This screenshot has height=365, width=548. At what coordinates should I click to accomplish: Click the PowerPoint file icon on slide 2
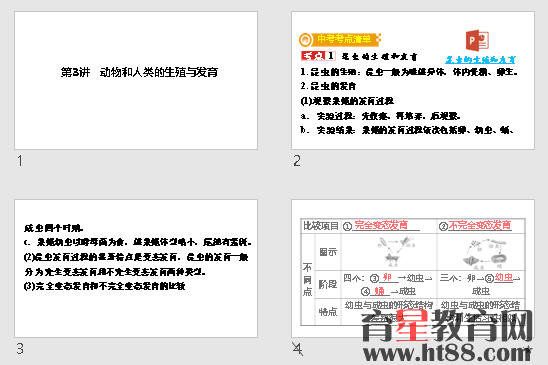[477, 41]
